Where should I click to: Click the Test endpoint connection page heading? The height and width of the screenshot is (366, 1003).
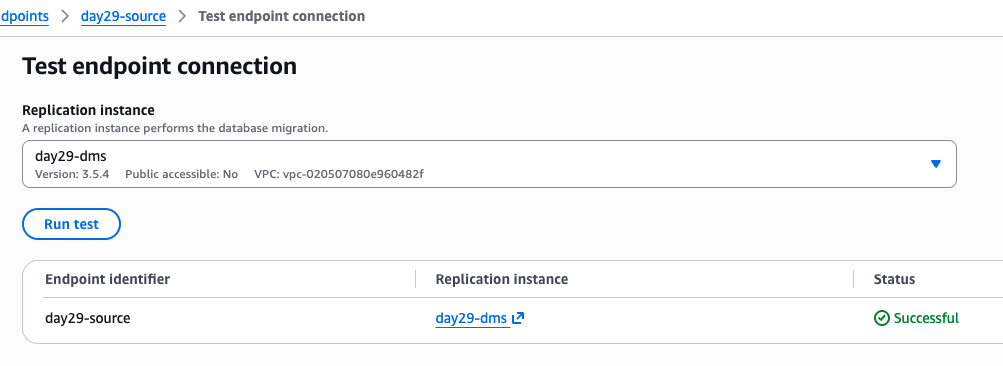coord(159,67)
